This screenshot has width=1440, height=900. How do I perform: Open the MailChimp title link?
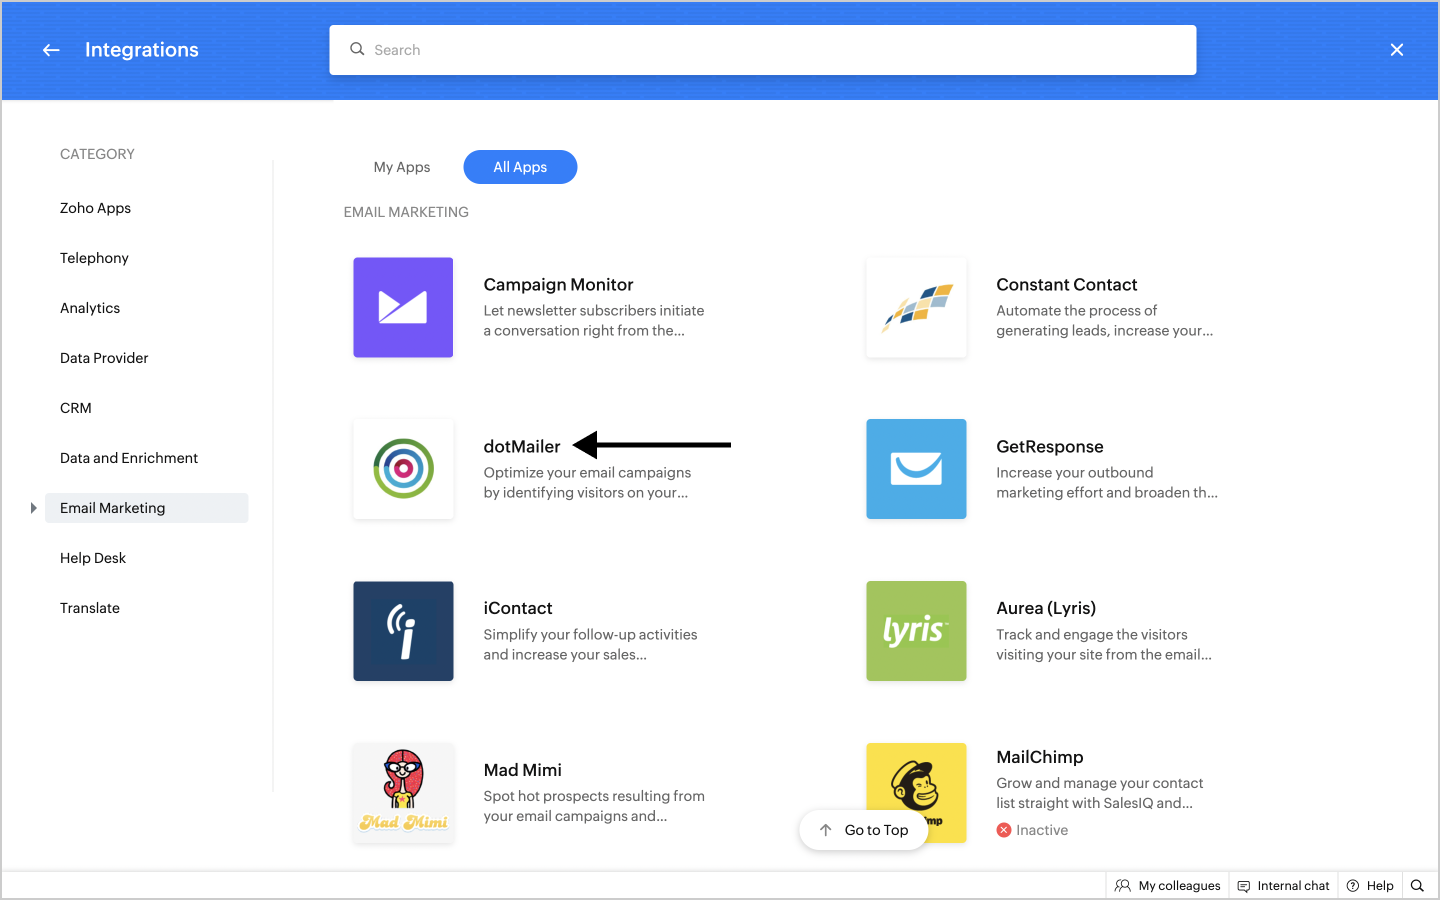(x=1040, y=757)
